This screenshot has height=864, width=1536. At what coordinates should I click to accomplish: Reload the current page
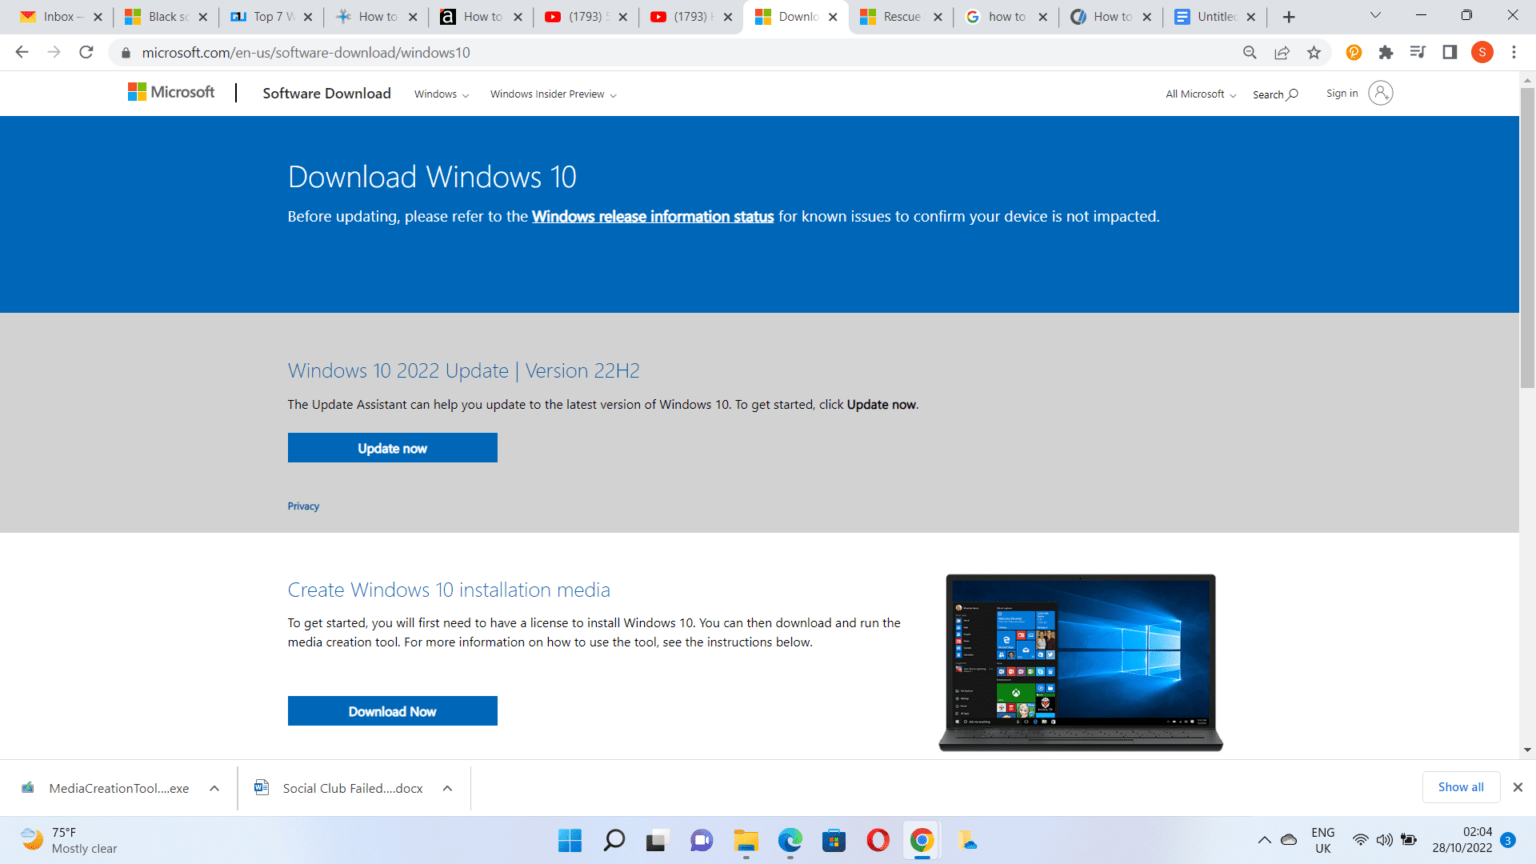point(87,52)
